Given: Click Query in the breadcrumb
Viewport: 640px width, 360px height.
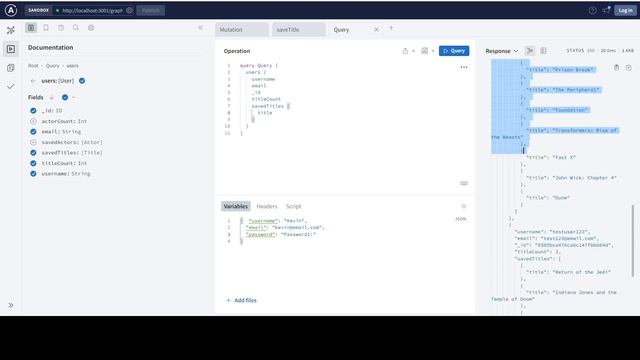Looking at the screenshot, I should pos(52,66).
